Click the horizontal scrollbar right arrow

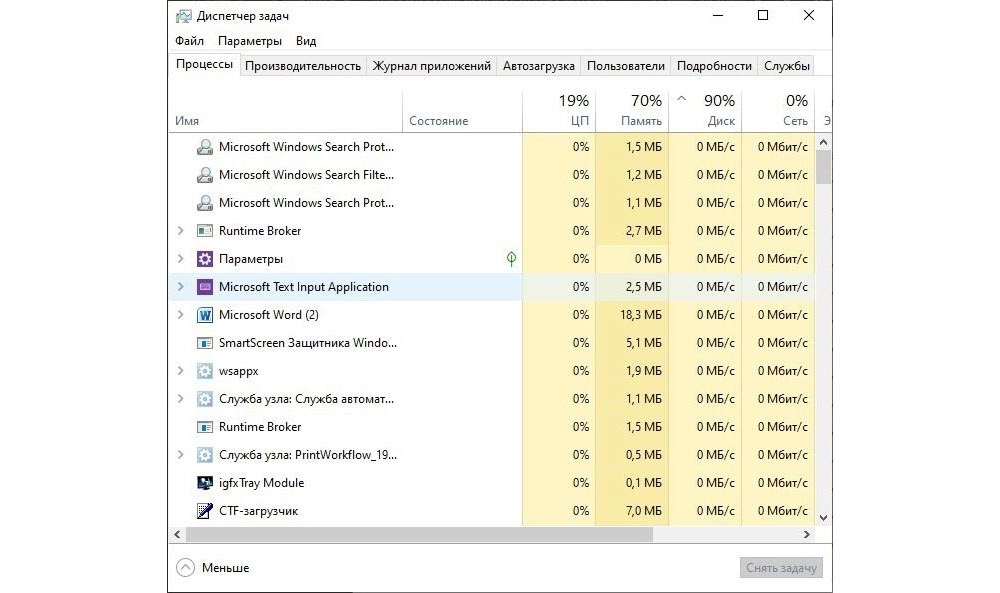coord(807,534)
